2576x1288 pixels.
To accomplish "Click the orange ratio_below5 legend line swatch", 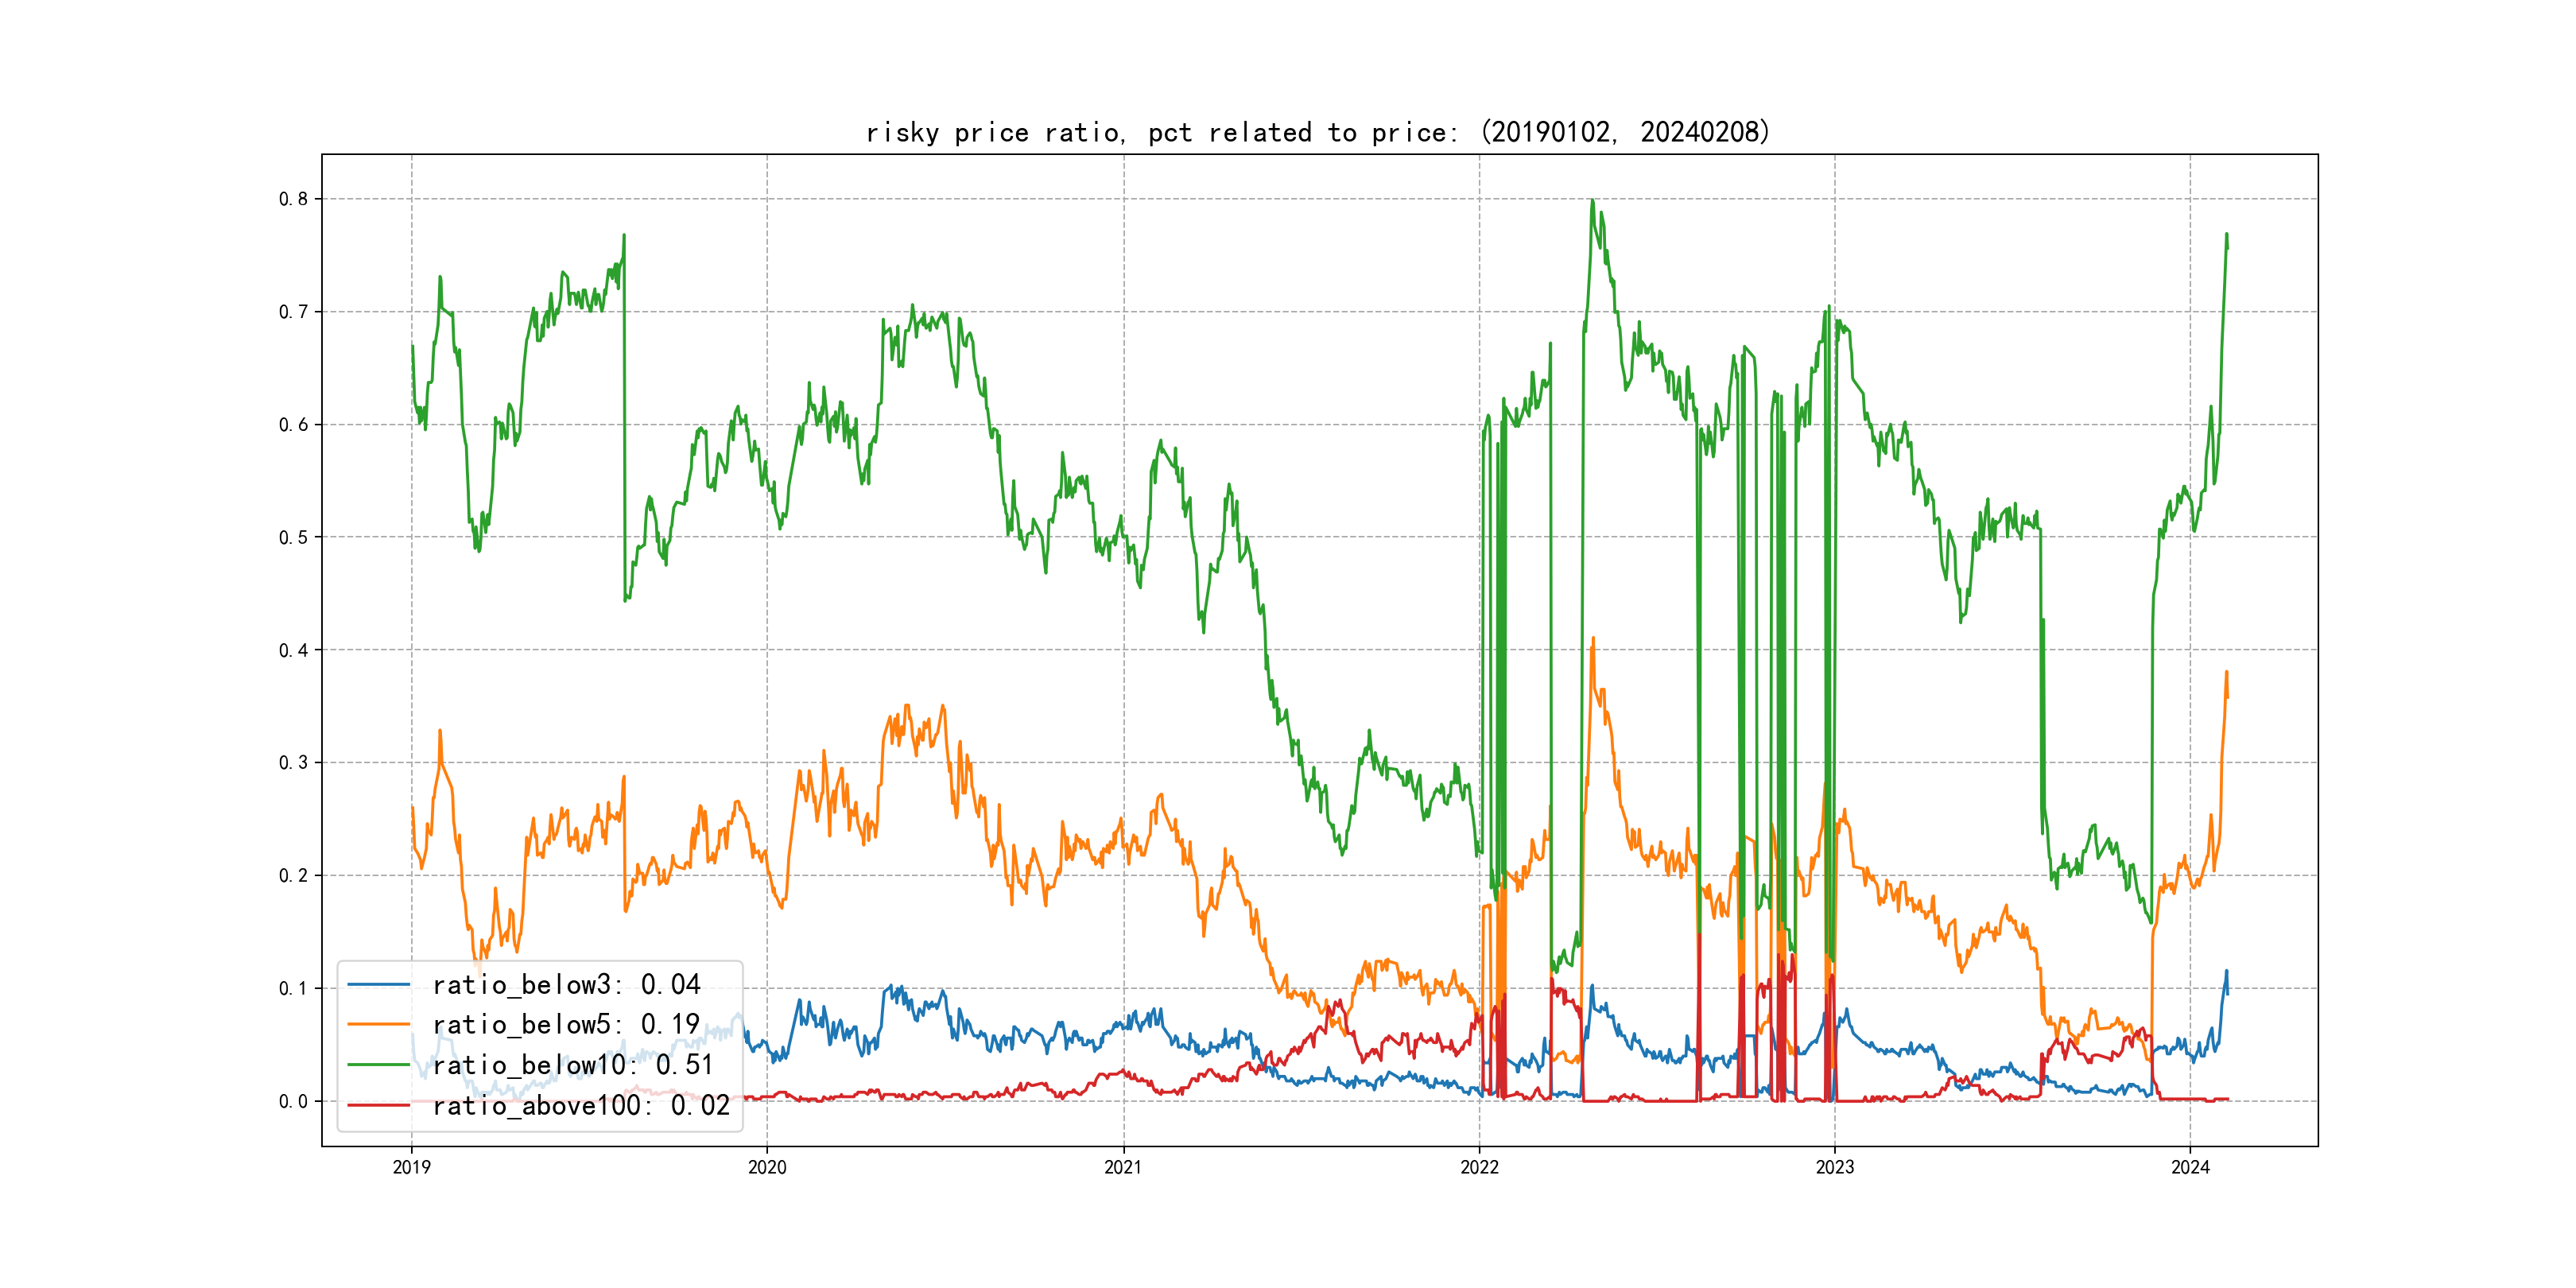I will [378, 1025].
